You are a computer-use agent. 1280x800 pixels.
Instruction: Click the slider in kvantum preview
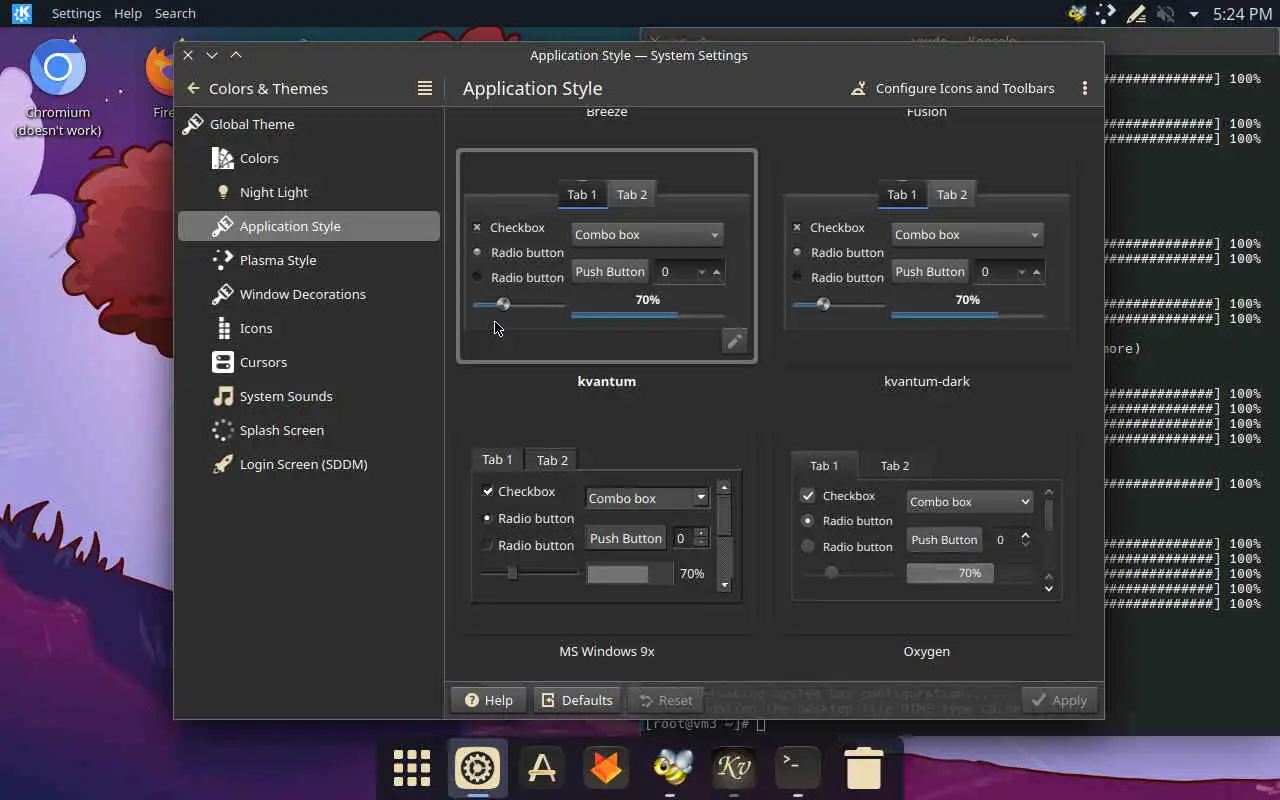518,304
